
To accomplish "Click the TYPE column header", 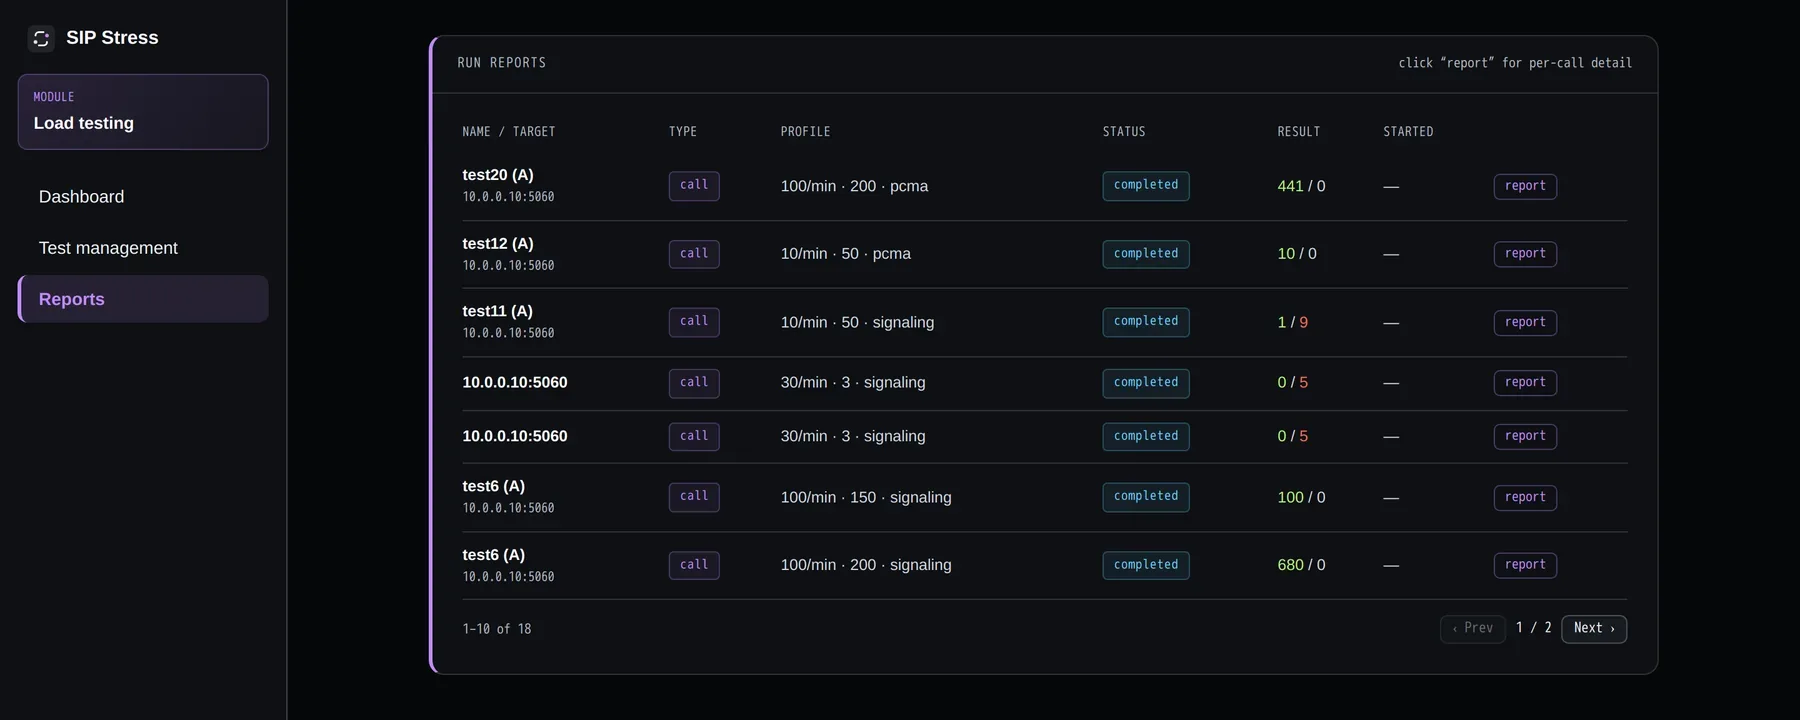I will [683, 132].
